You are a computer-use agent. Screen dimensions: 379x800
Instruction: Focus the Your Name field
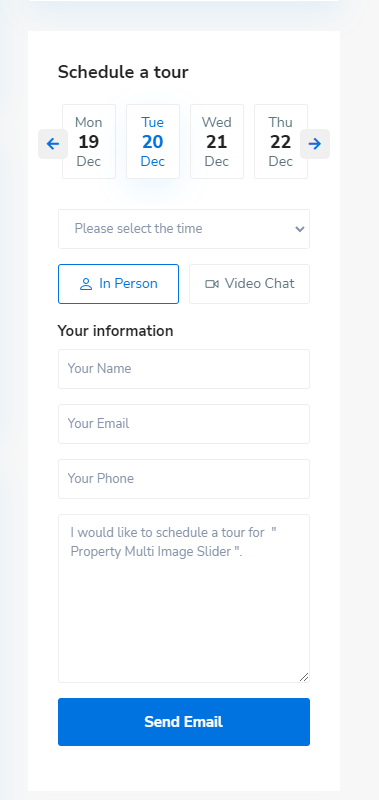tap(184, 369)
